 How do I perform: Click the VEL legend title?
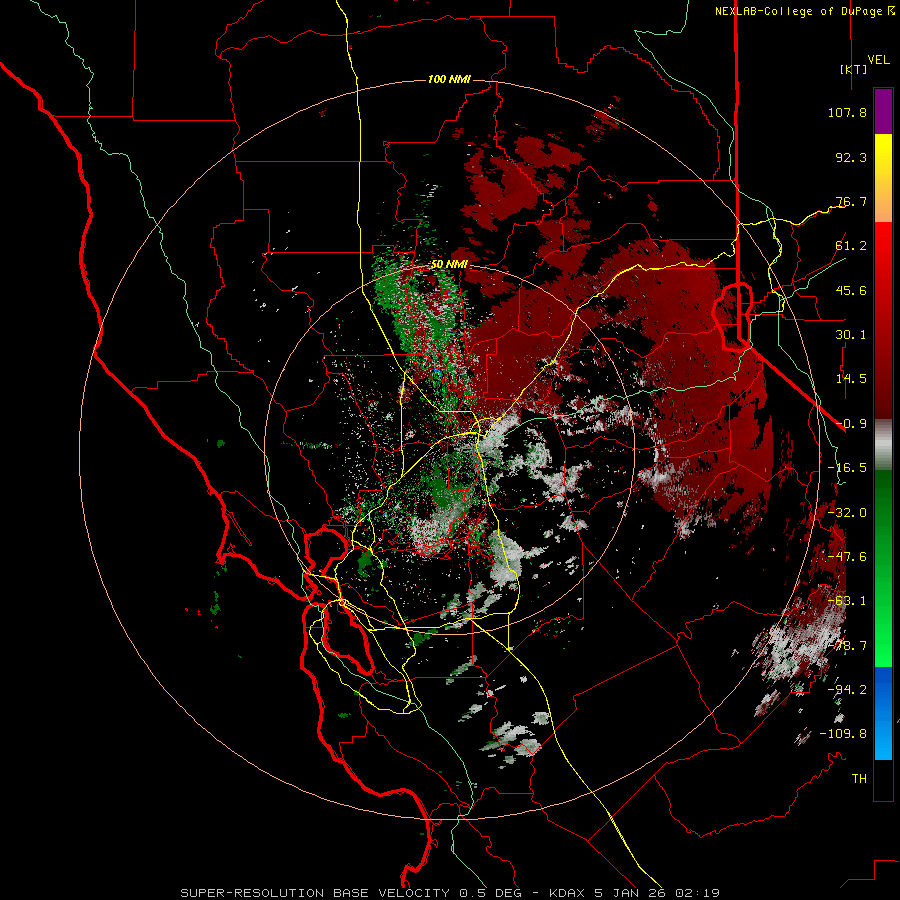tap(879, 60)
